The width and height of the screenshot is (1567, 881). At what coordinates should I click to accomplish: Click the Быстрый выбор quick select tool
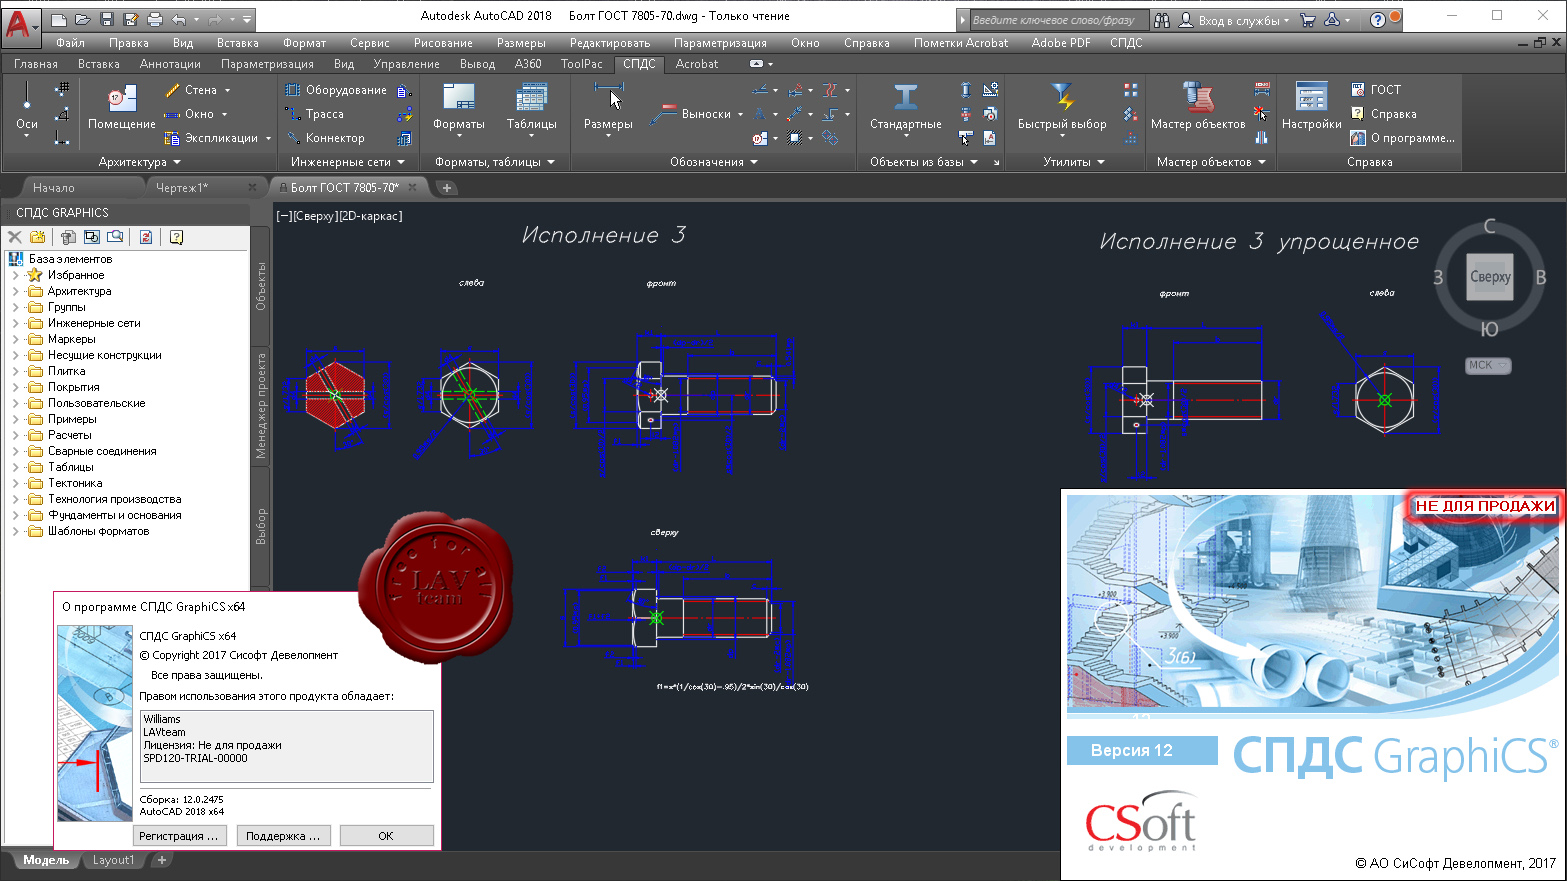click(x=1062, y=108)
